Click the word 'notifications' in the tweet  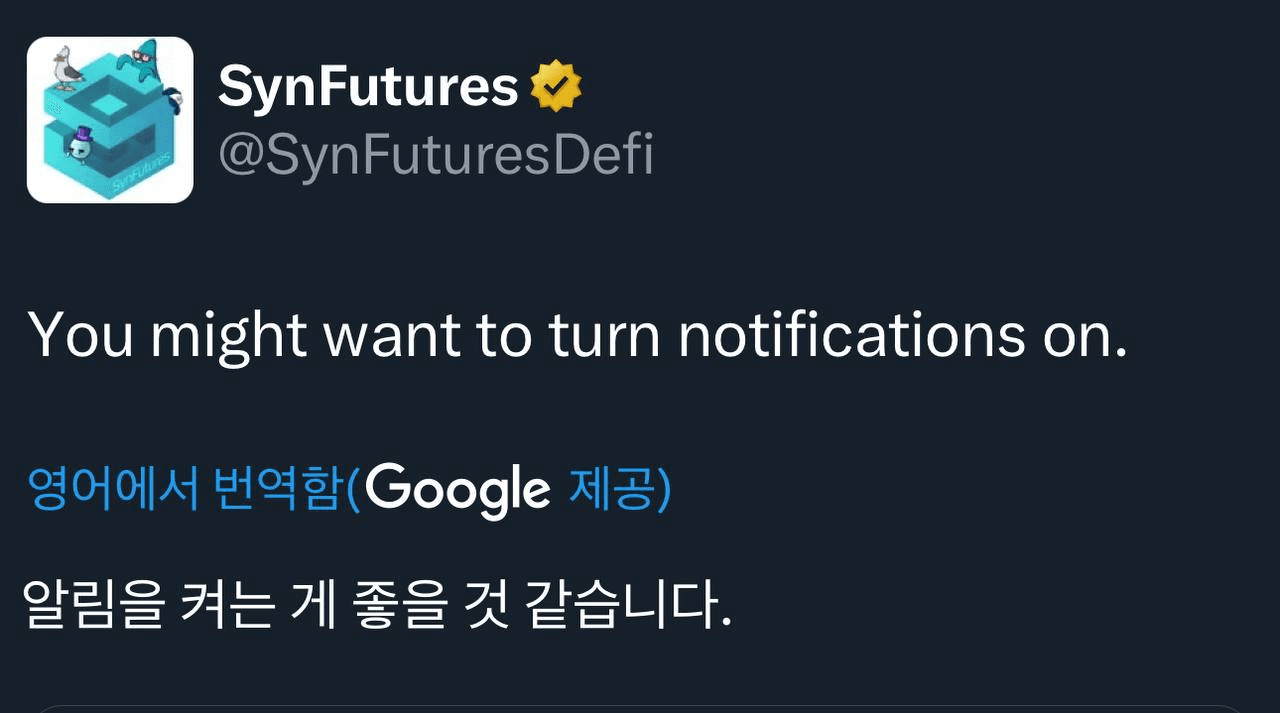[851, 334]
